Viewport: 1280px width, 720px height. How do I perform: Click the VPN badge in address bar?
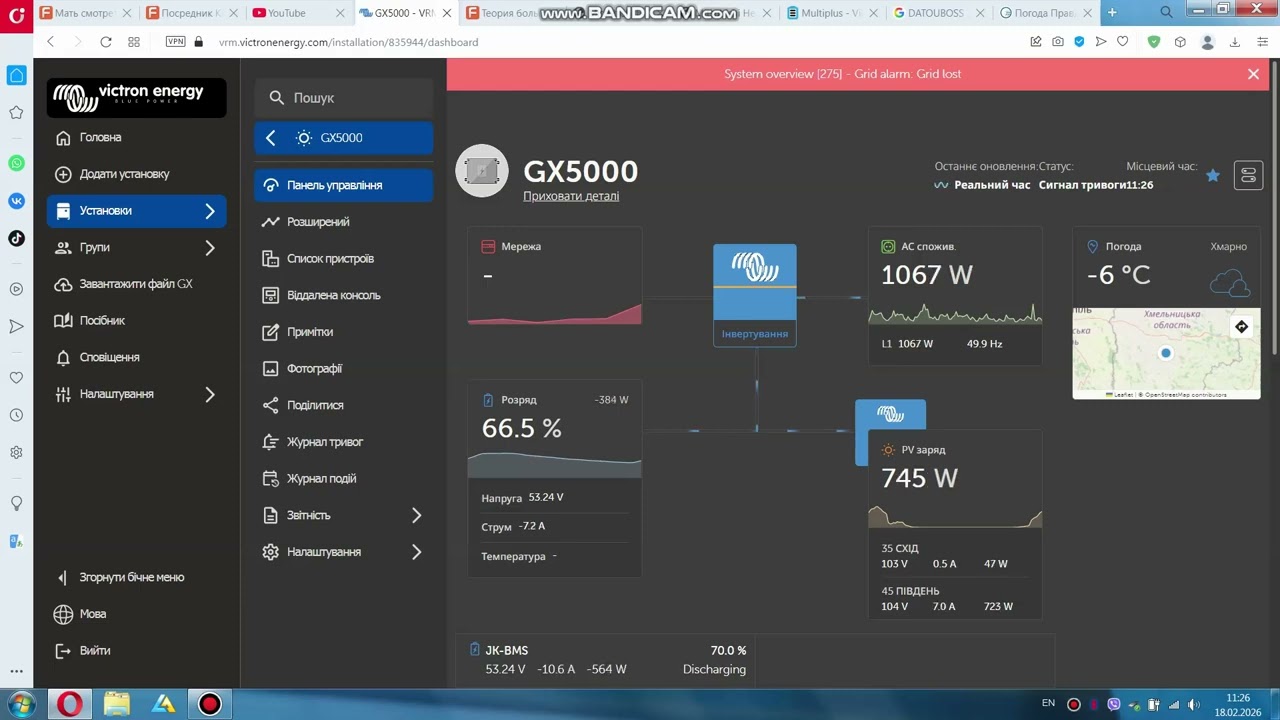pos(176,42)
